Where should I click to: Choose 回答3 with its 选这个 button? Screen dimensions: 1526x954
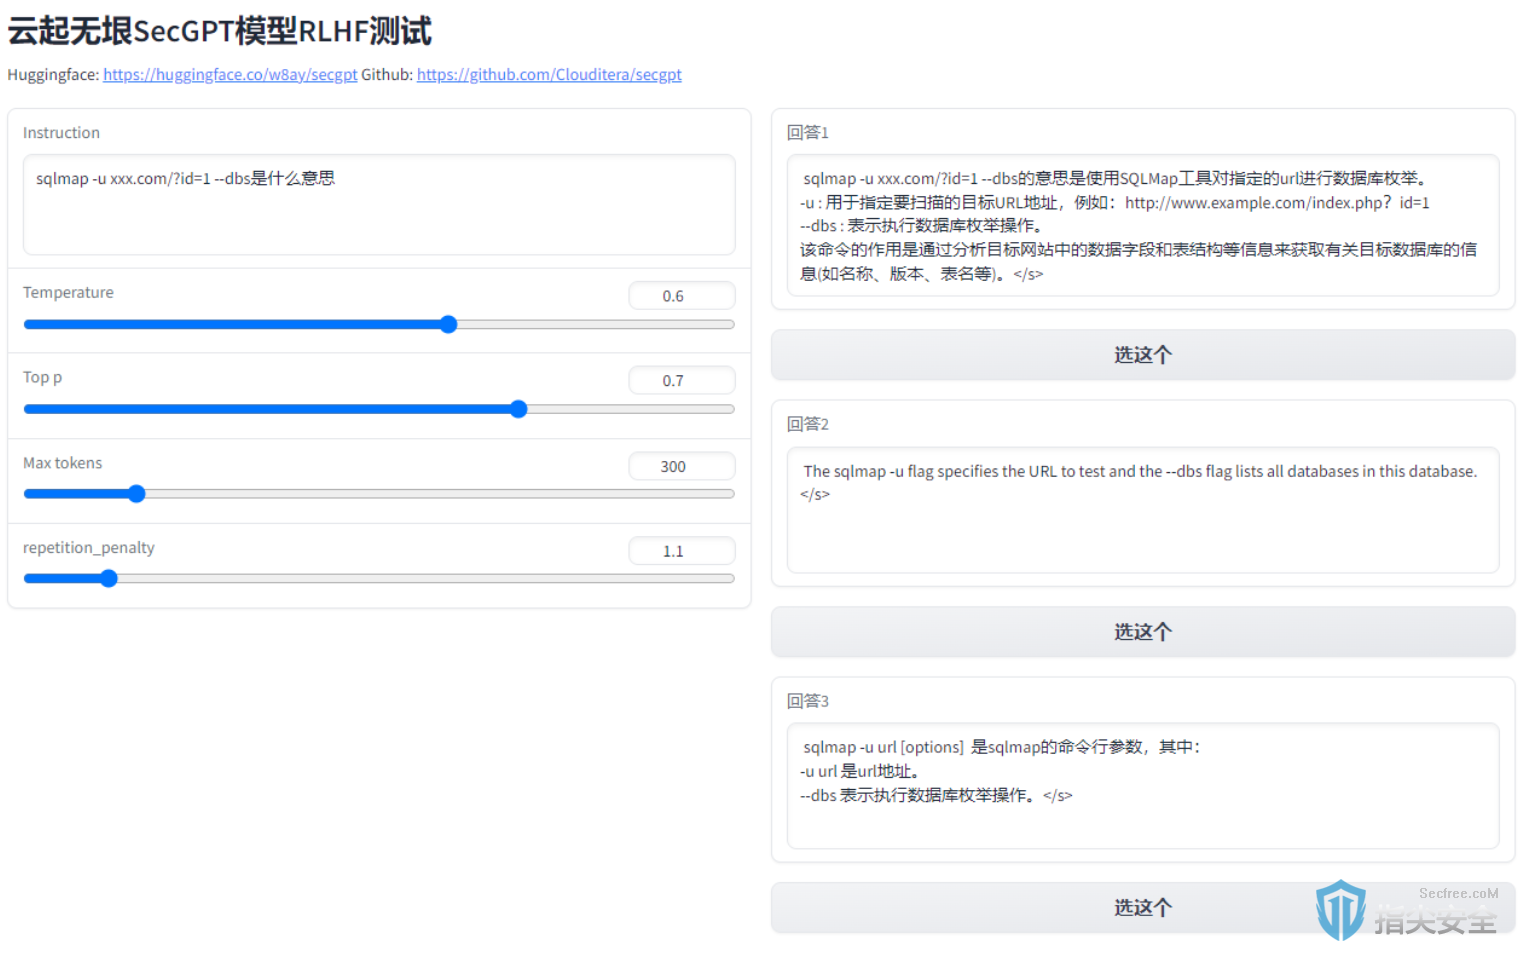tap(1143, 908)
